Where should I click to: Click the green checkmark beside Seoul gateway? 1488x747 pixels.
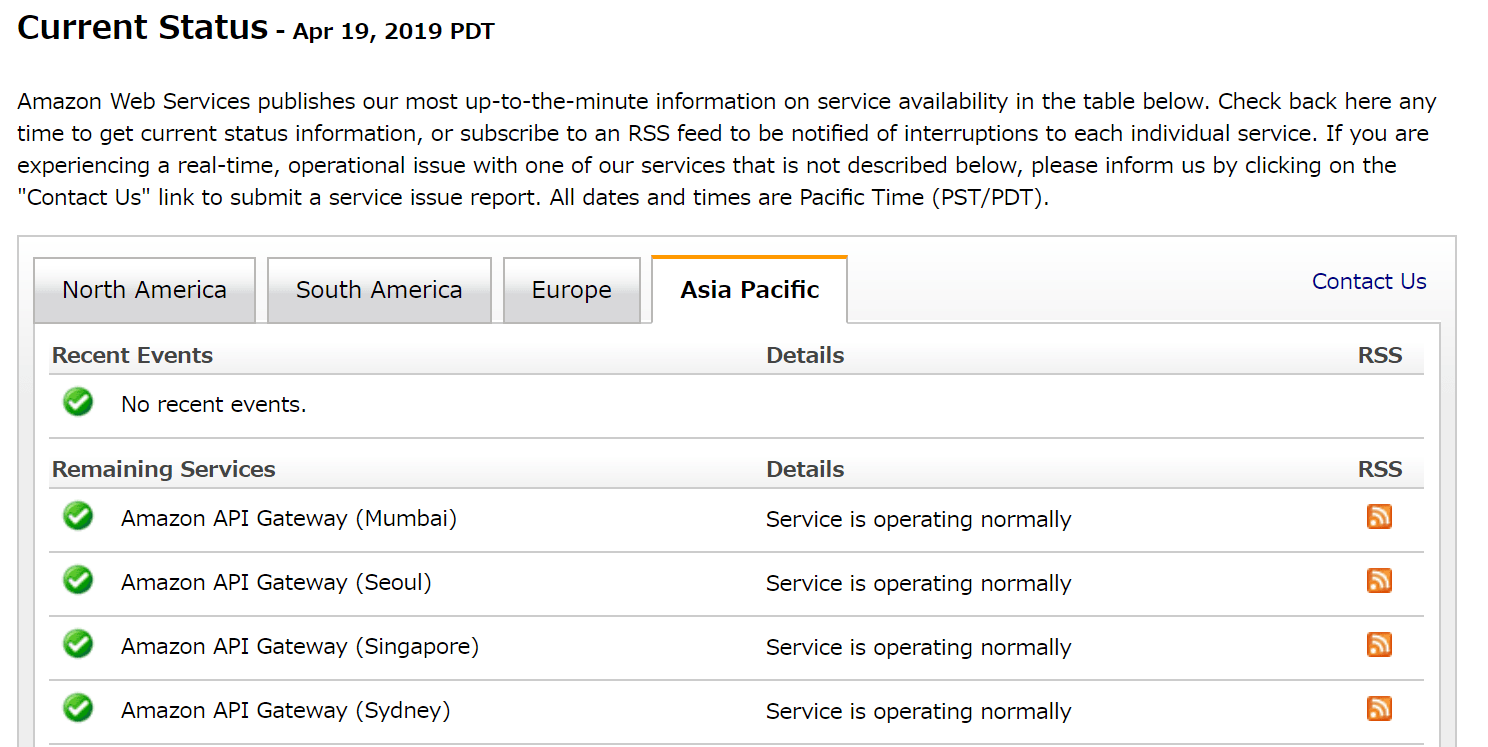click(78, 580)
